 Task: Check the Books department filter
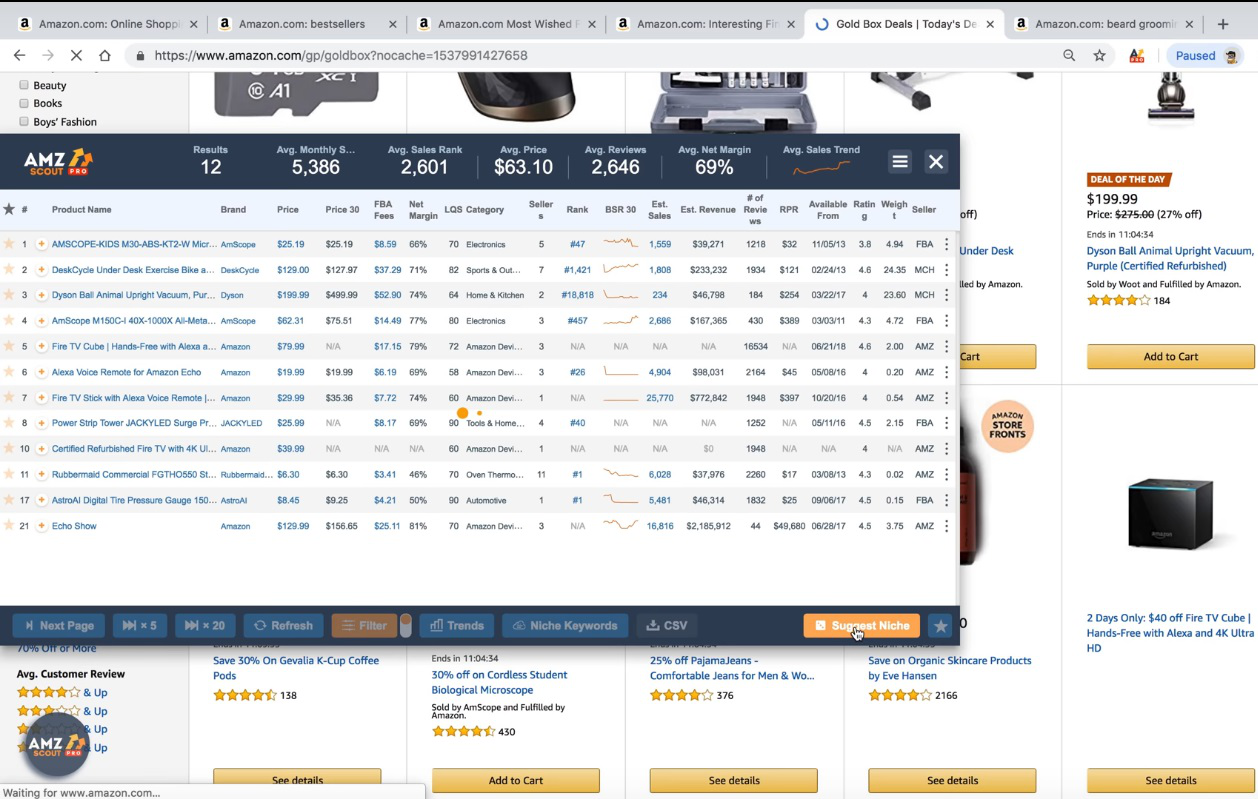(x=24, y=103)
